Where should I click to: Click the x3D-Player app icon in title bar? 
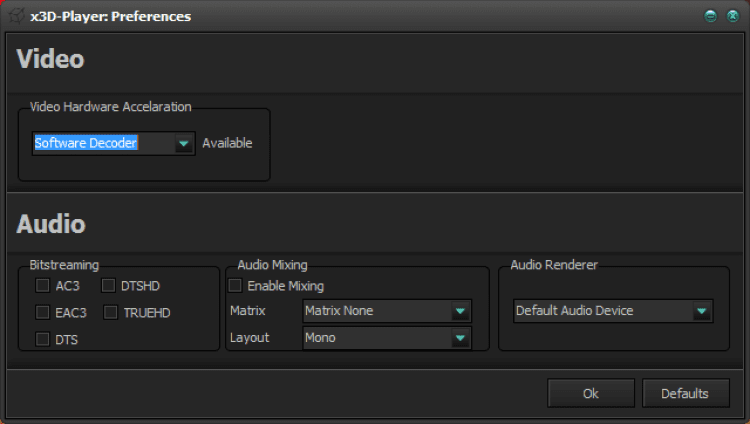coord(17,16)
